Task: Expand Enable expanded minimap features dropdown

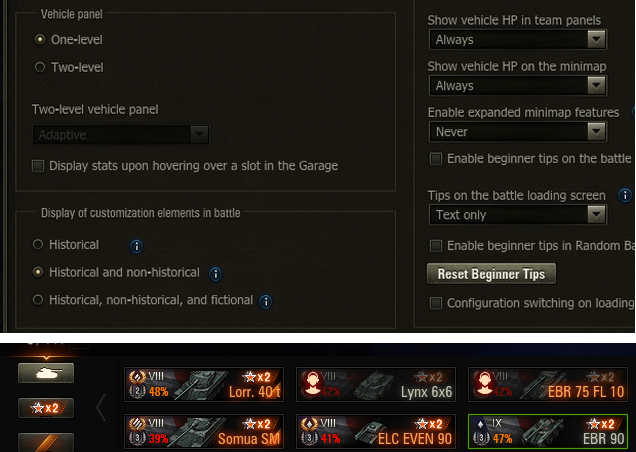Action: point(518,131)
